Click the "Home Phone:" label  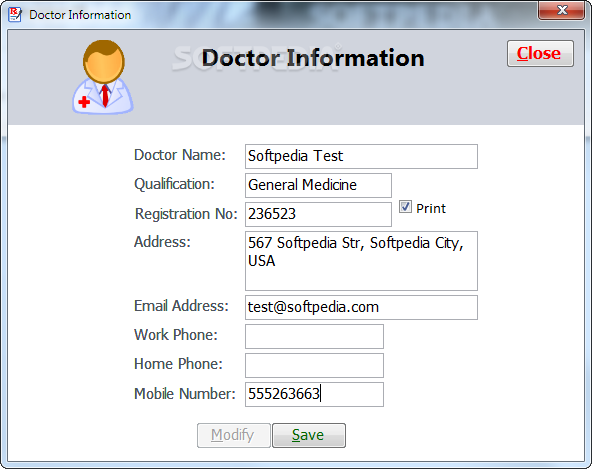tap(178, 364)
